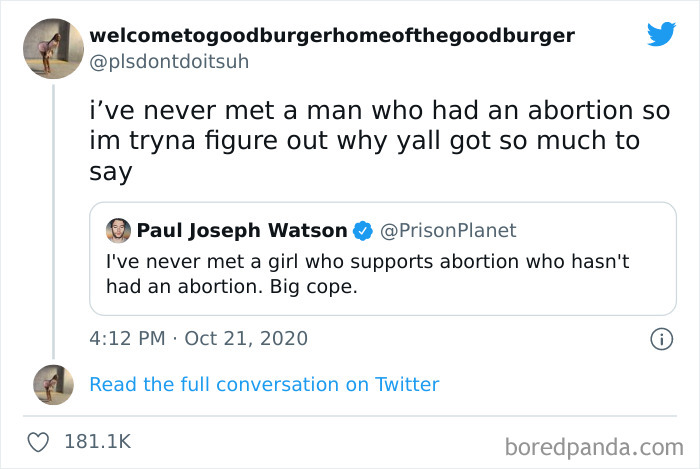700x469 pixels.
Task: Click the main tweet text about yall
Action: [x=379, y=141]
